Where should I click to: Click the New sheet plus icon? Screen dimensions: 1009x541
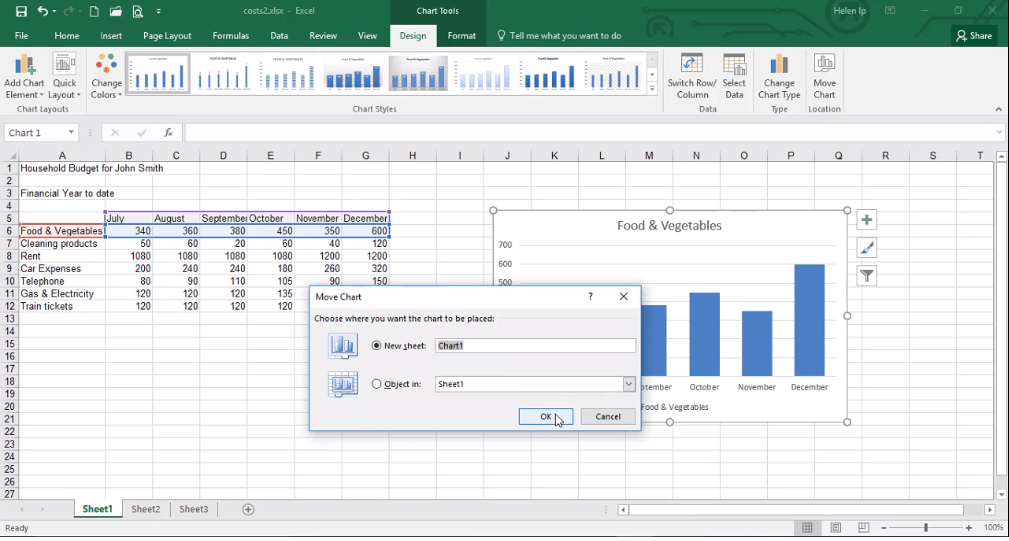(x=248, y=509)
